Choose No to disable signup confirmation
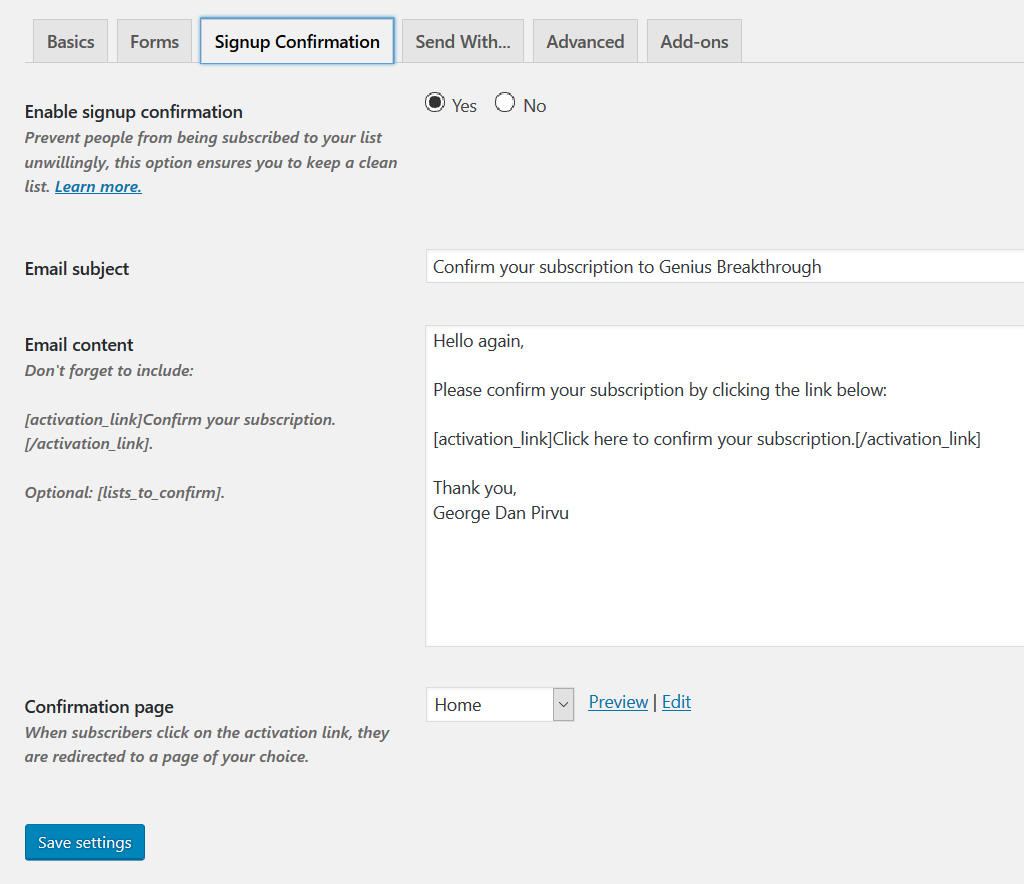Image resolution: width=1024 pixels, height=884 pixels. (x=505, y=103)
